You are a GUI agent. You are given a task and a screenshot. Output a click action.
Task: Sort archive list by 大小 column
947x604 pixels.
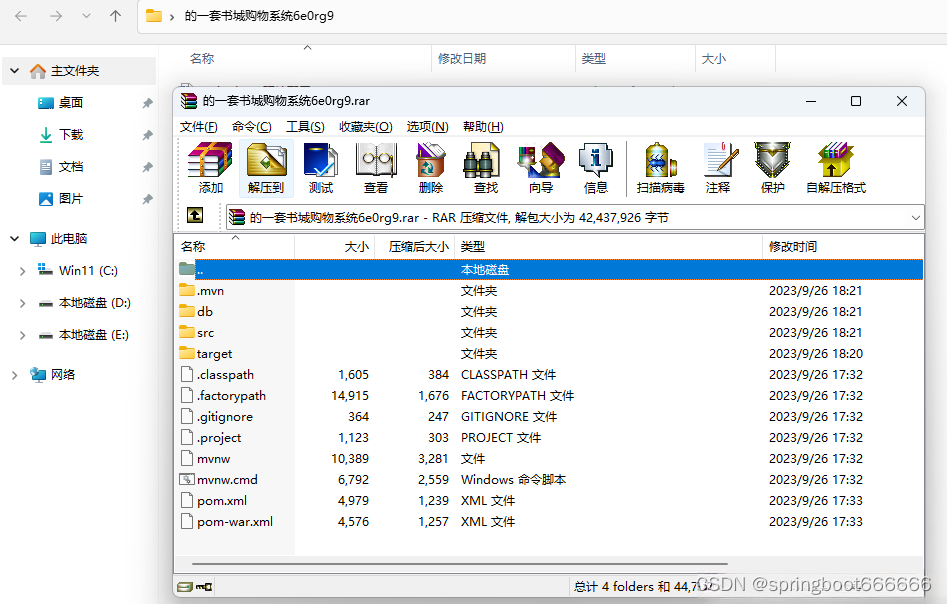click(335, 246)
